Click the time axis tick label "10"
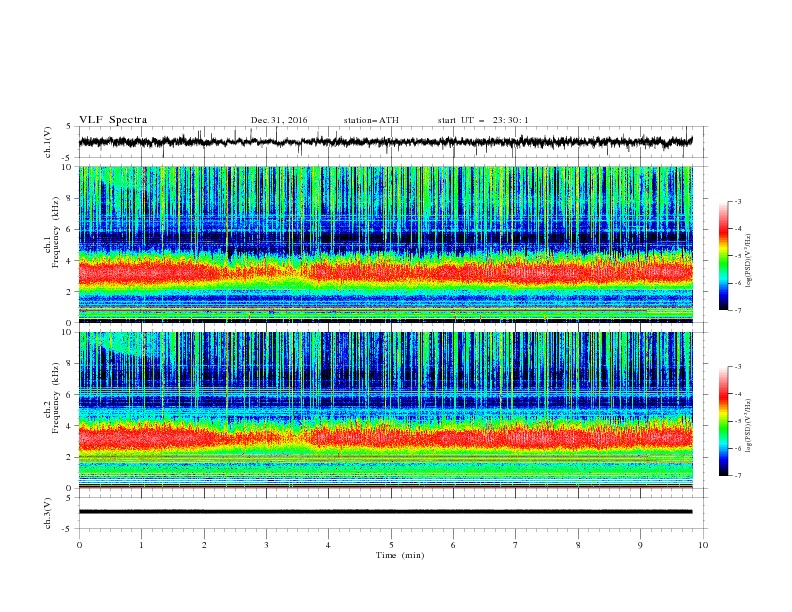 [703, 545]
